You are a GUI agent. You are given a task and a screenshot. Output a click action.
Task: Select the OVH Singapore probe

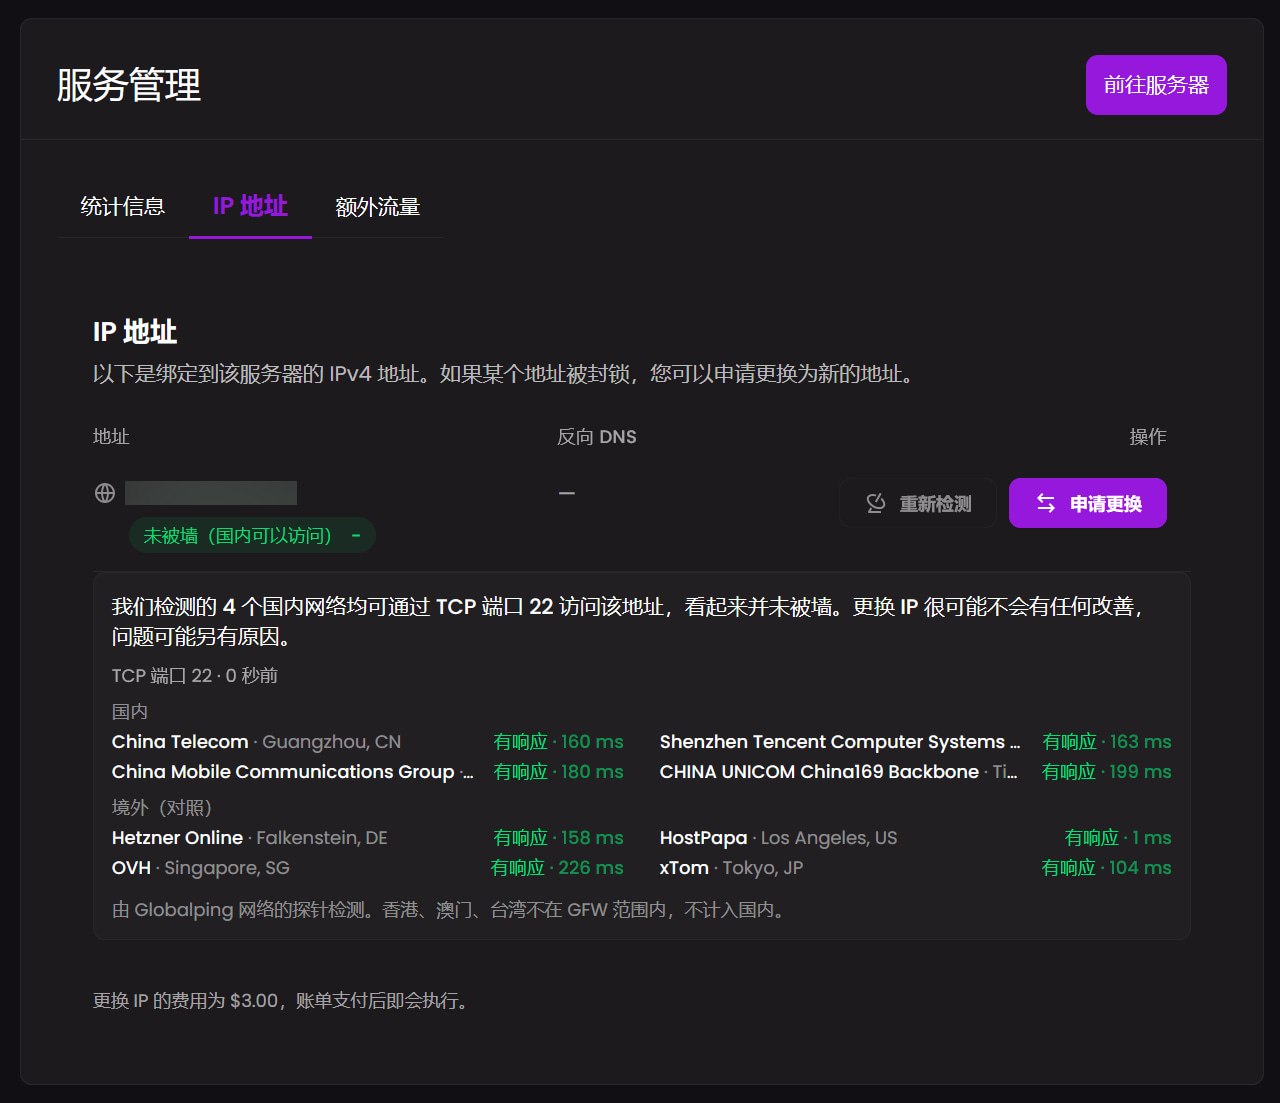[x=201, y=868]
